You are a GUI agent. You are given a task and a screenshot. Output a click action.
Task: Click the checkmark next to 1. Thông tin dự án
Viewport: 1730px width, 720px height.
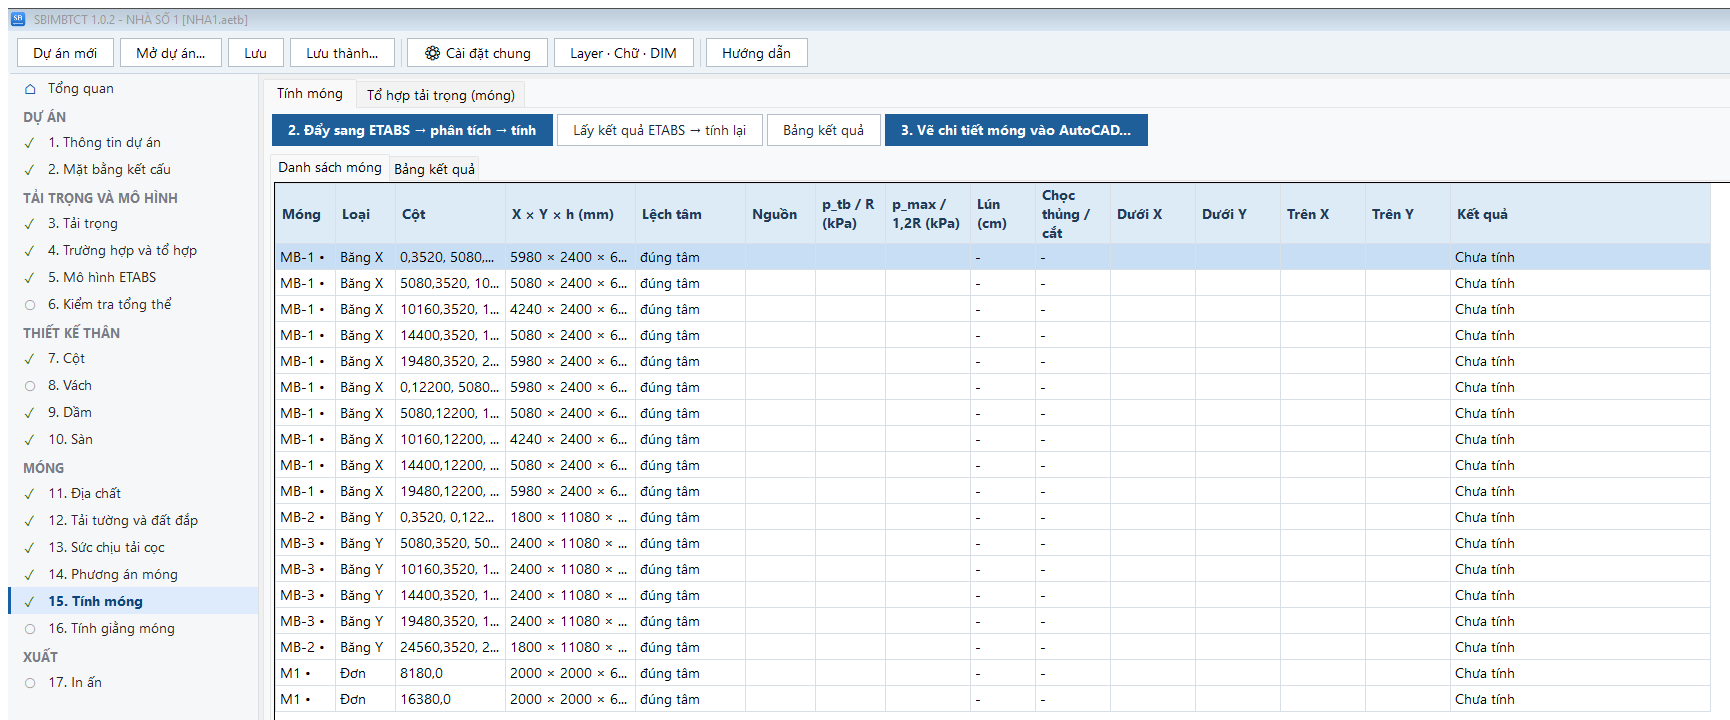pos(30,143)
